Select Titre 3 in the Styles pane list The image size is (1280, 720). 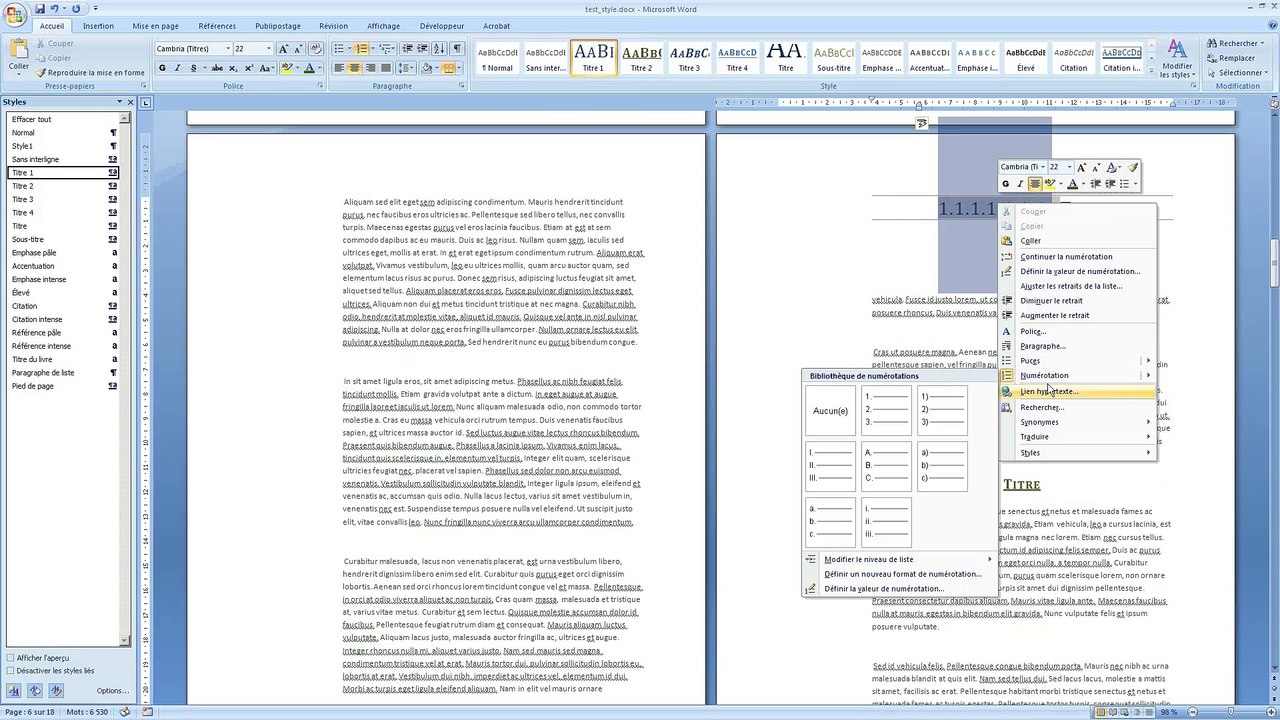coord(64,199)
